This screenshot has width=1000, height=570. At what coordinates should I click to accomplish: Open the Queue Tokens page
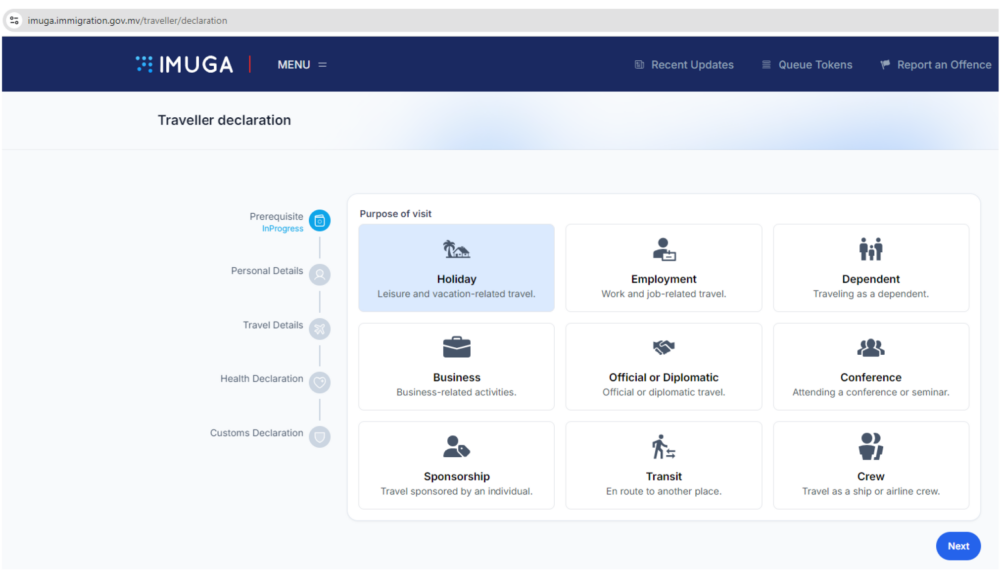click(807, 65)
